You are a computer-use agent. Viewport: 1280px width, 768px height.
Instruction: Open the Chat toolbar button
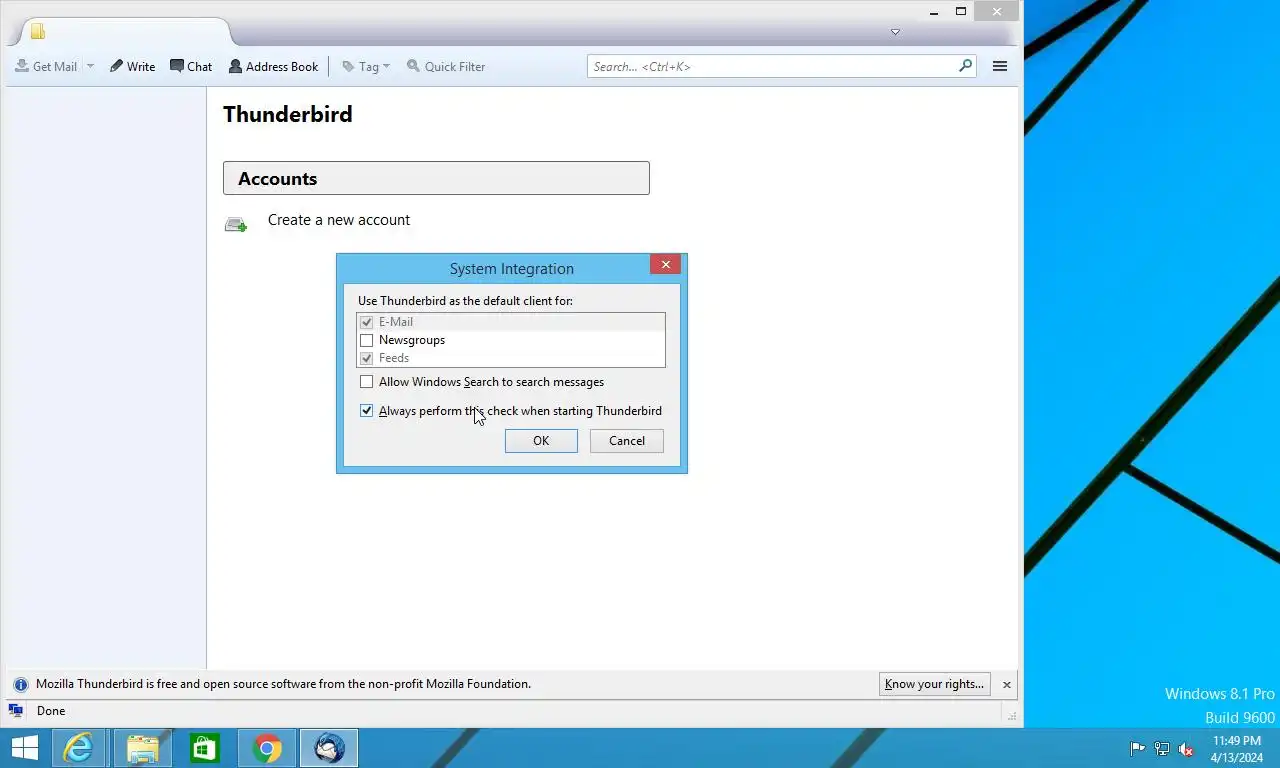[x=191, y=66]
